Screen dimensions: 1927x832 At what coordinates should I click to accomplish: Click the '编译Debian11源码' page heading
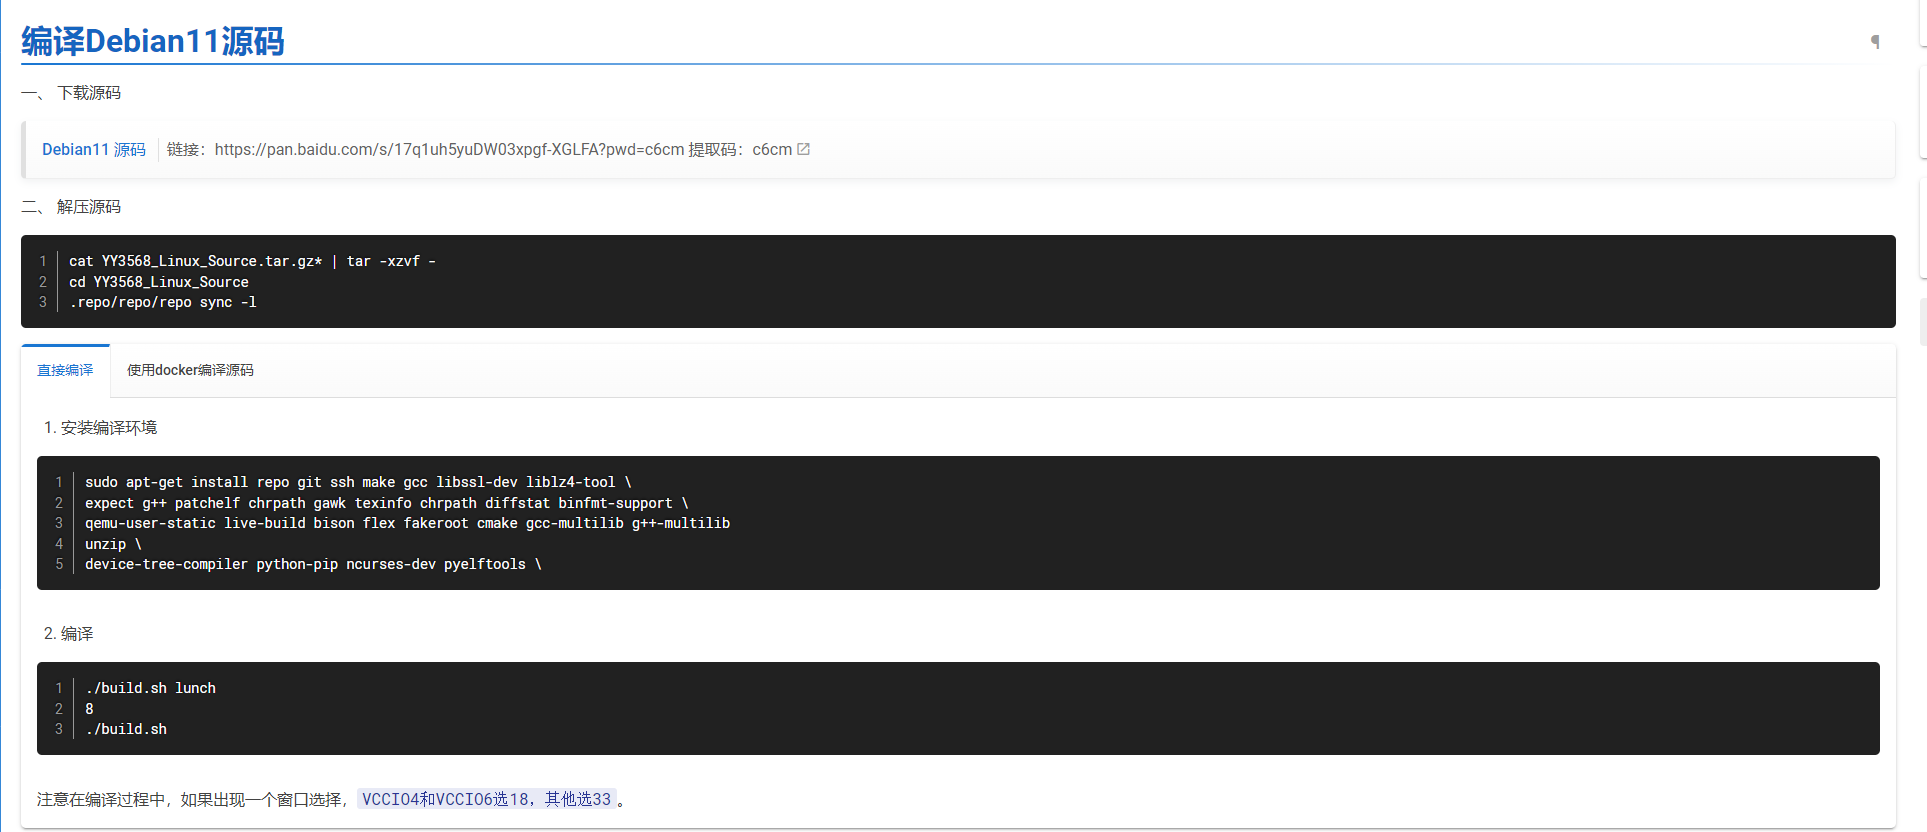point(153,41)
